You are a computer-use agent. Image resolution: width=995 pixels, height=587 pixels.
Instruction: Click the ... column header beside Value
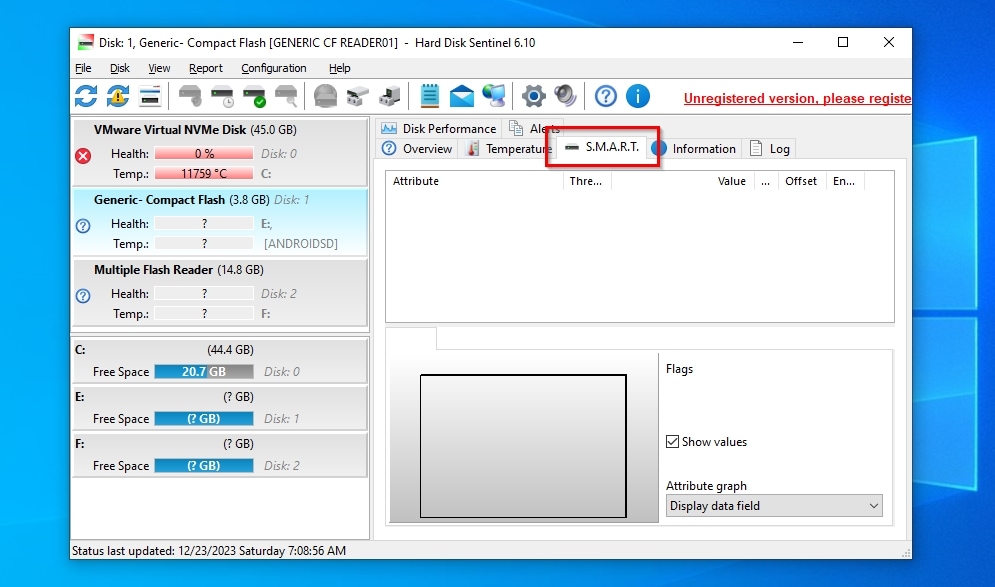(x=765, y=181)
